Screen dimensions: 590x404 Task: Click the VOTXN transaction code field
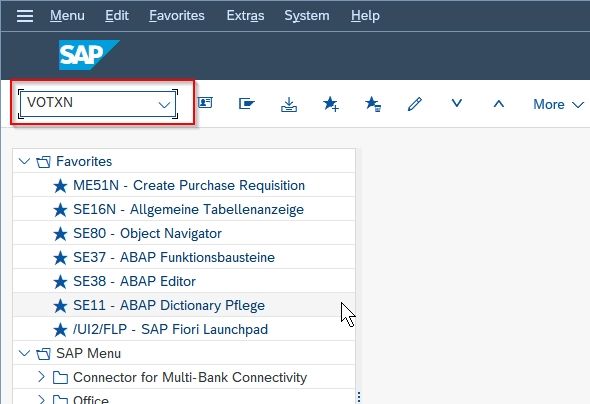pyautogui.click(x=98, y=103)
